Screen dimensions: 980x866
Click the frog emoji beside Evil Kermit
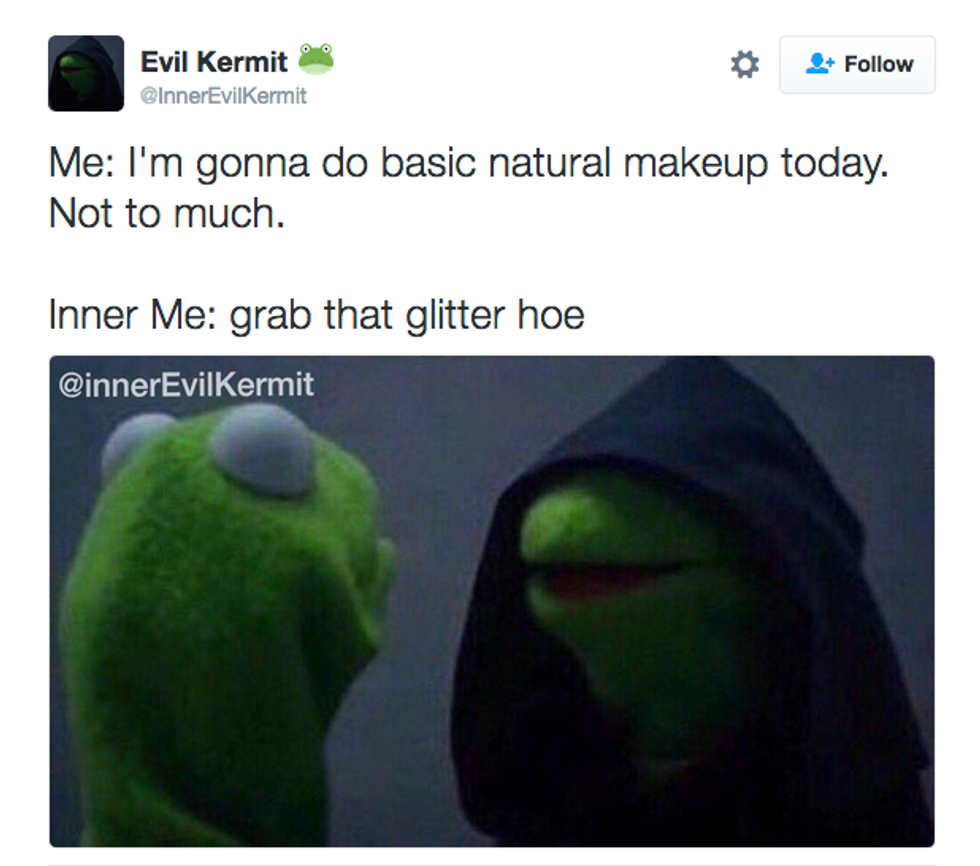click(316, 59)
